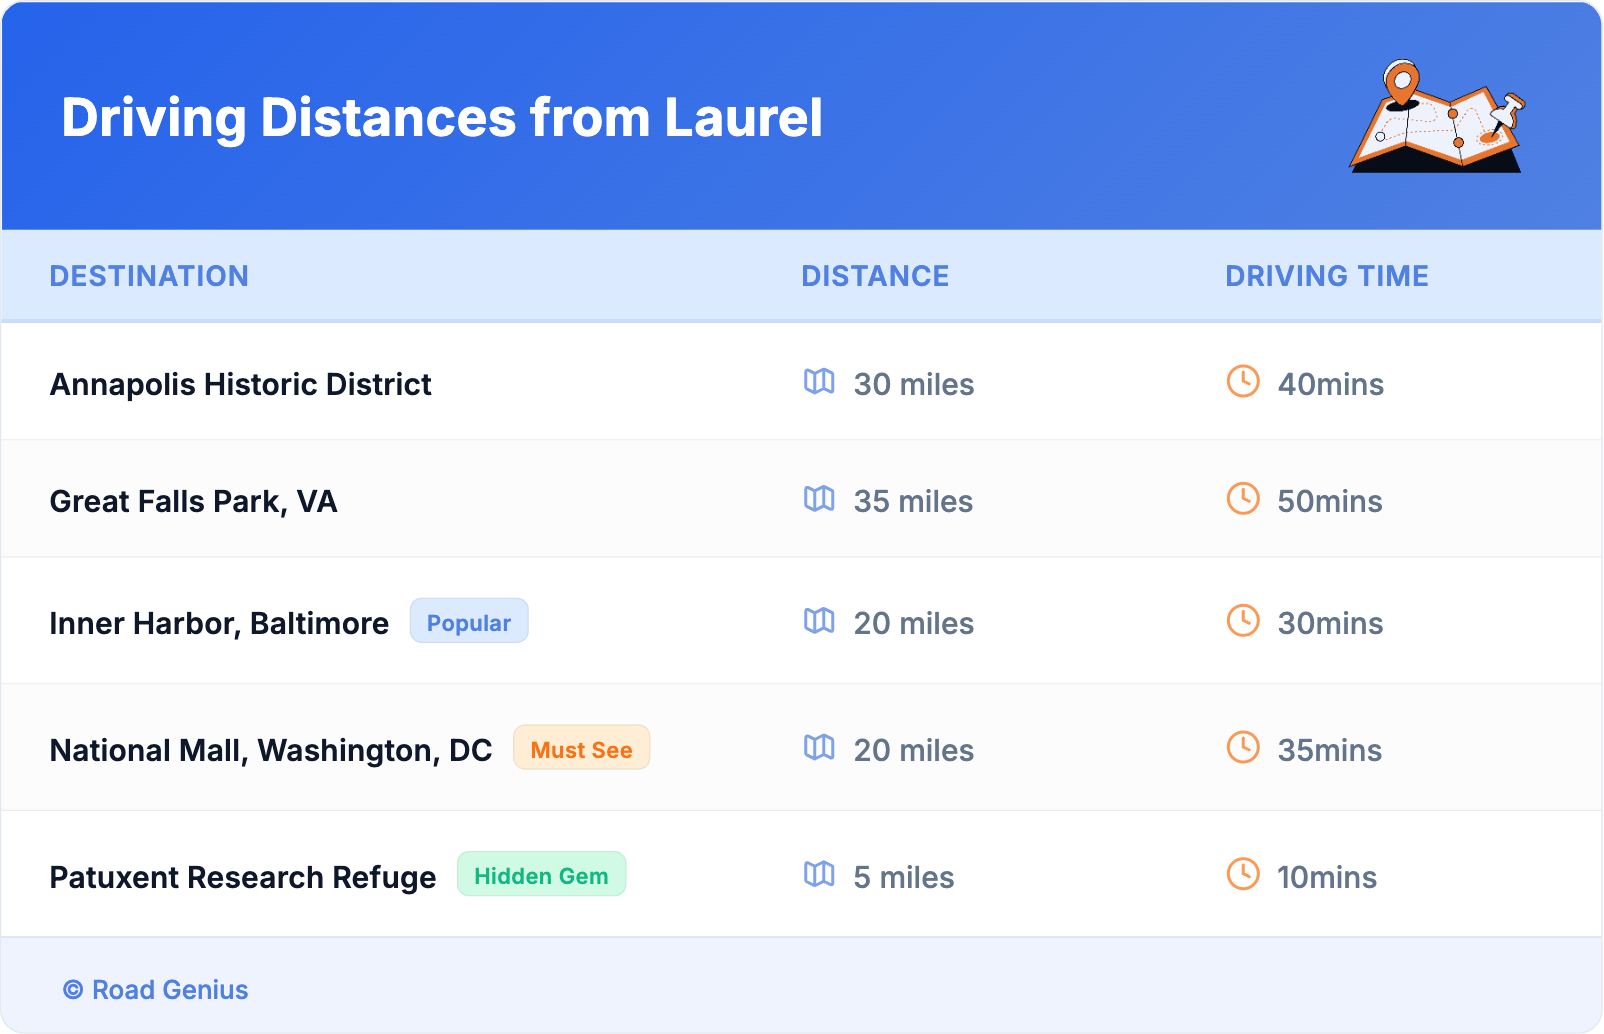Click the map icon beside 30 miles
The height and width of the screenshot is (1034, 1604).
click(819, 382)
